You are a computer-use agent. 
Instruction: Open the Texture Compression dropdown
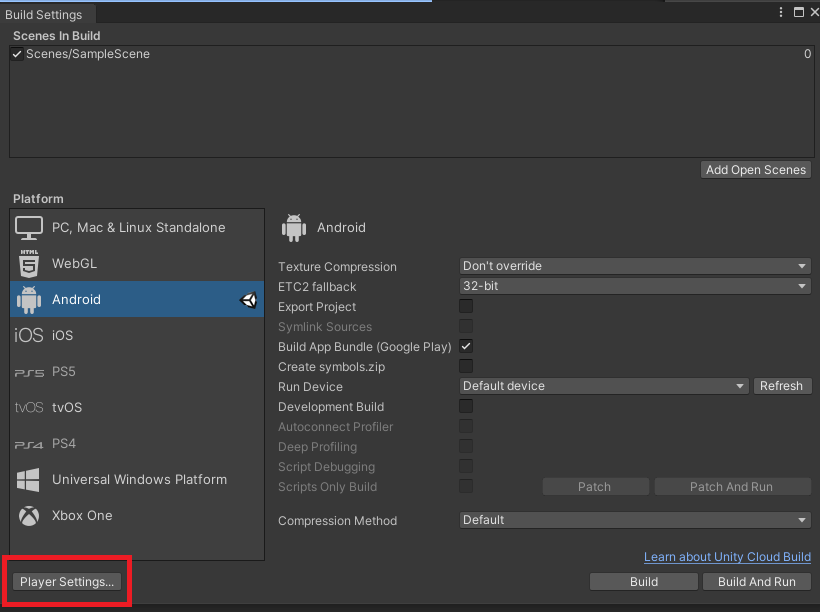pyautogui.click(x=635, y=266)
